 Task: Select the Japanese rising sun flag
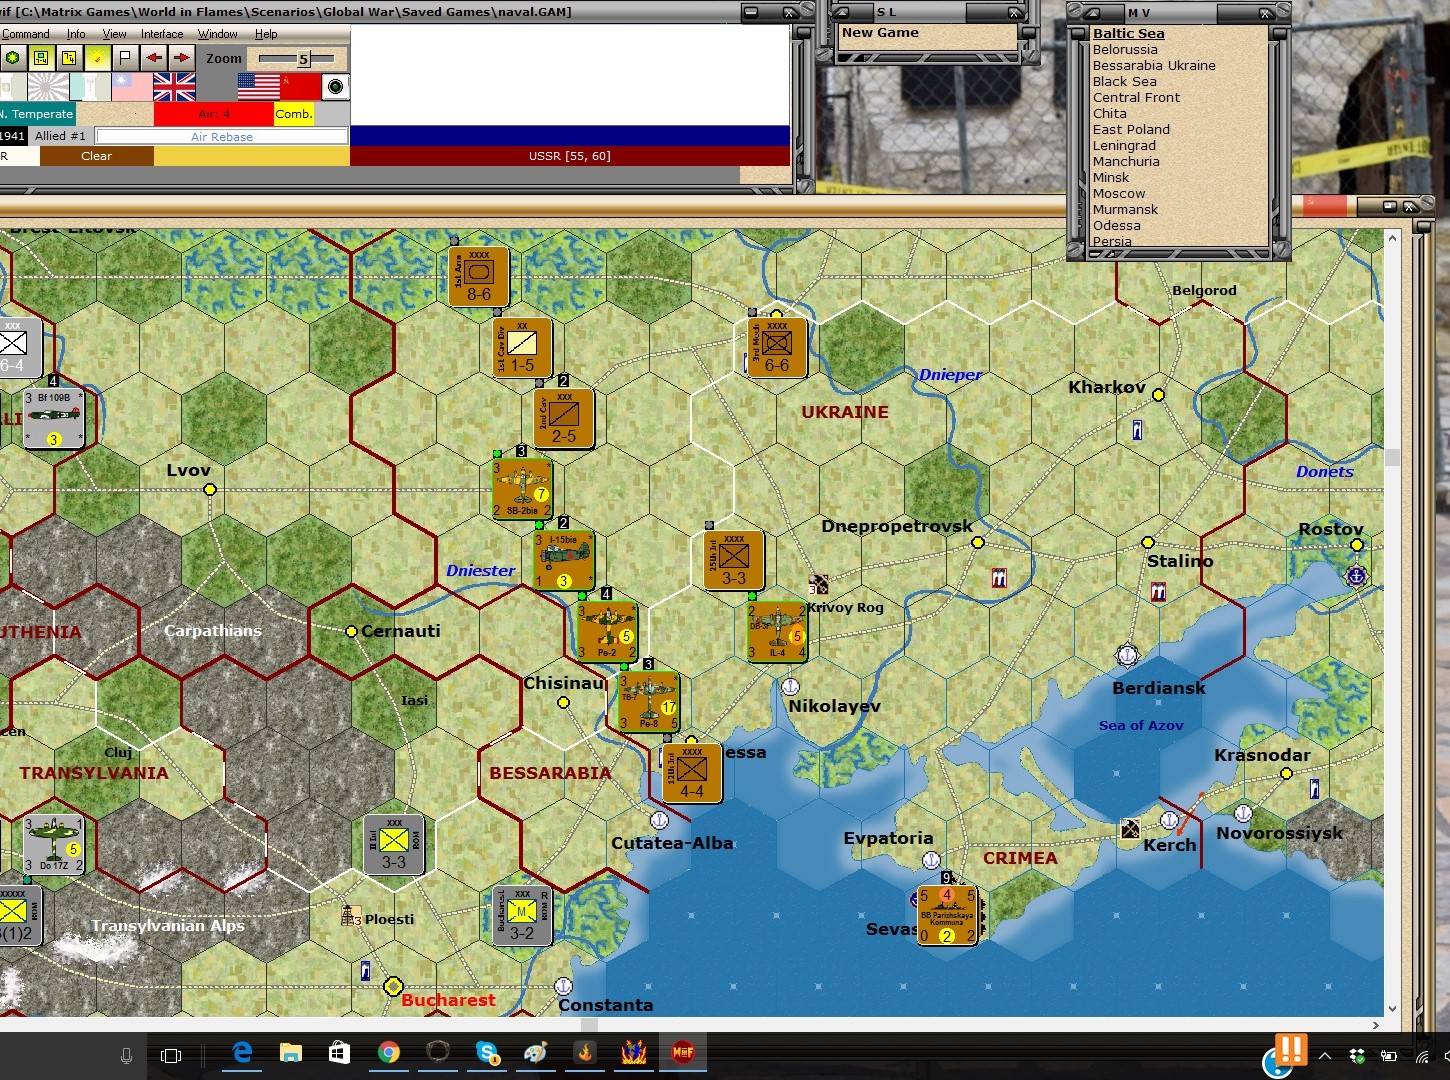pos(48,87)
